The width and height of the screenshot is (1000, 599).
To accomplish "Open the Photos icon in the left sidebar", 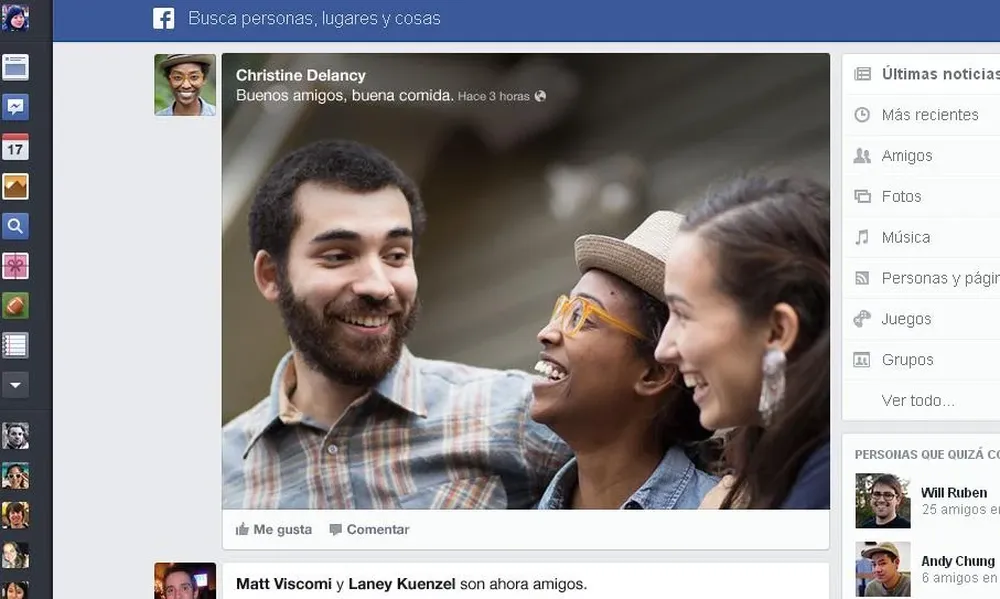I will point(15,187).
